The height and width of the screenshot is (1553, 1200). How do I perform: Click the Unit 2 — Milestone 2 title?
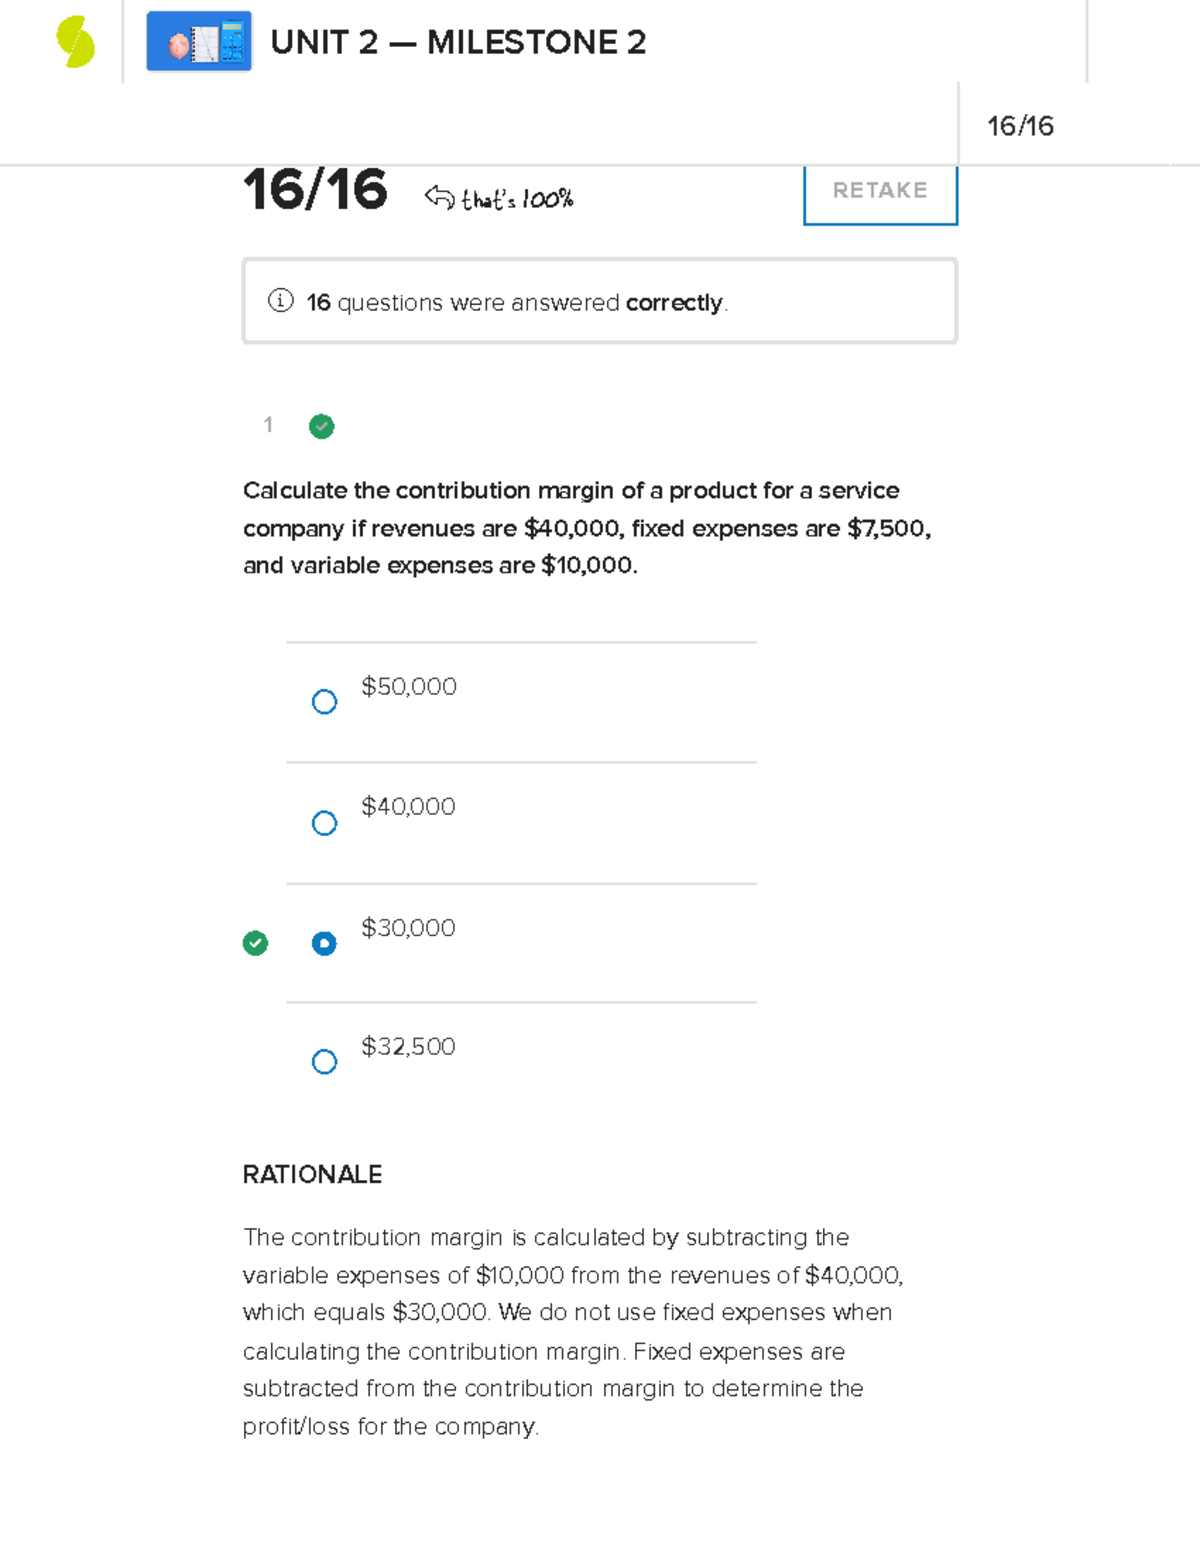pyautogui.click(x=458, y=43)
